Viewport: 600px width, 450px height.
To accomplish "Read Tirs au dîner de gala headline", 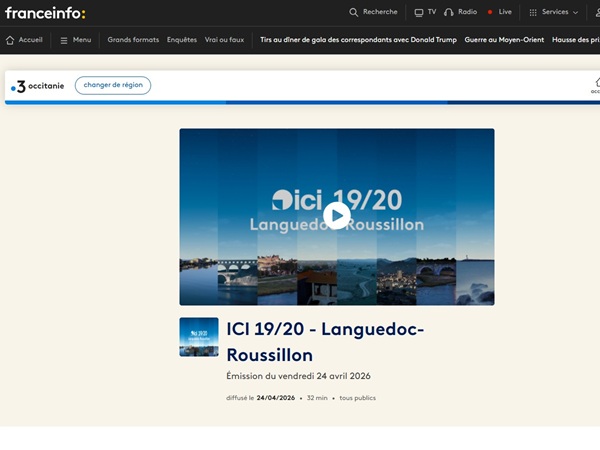I will pyautogui.click(x=359, y=40).
